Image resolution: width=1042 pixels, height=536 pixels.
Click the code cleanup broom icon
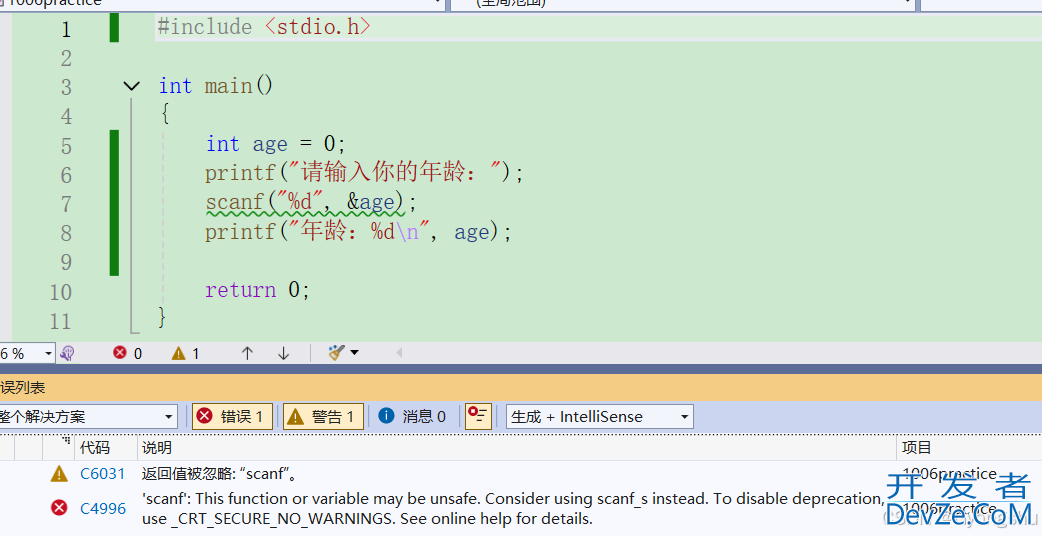pyautogui.click(x=336, y=353)
